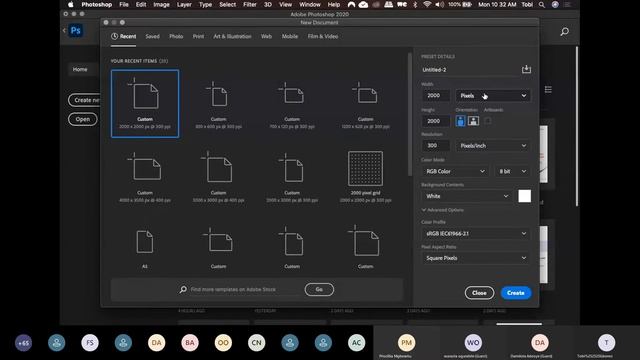Open the 8 bit depth dropdown

tap(512, 171)
